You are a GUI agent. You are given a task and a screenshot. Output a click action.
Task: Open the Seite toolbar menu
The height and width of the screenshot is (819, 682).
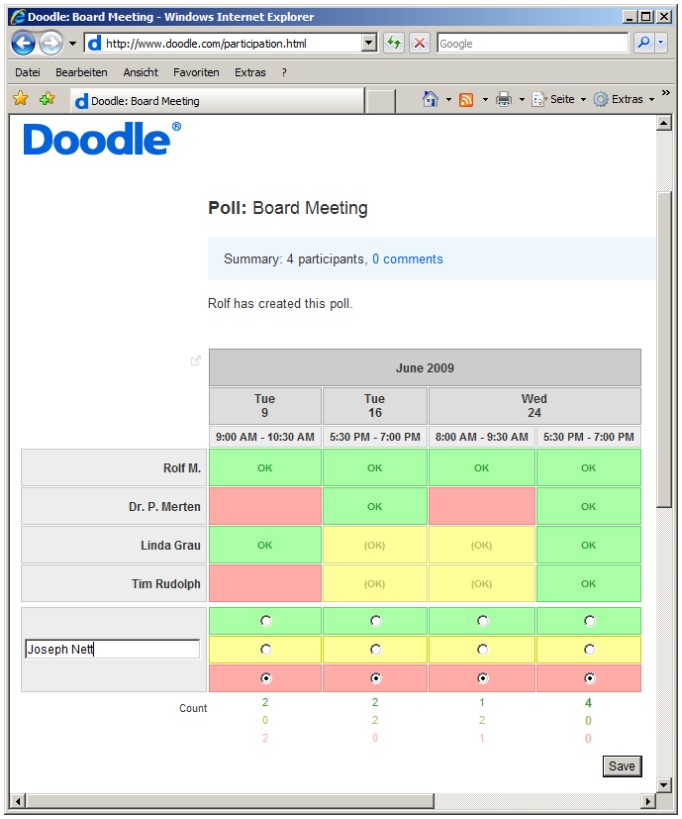[559, 99]
